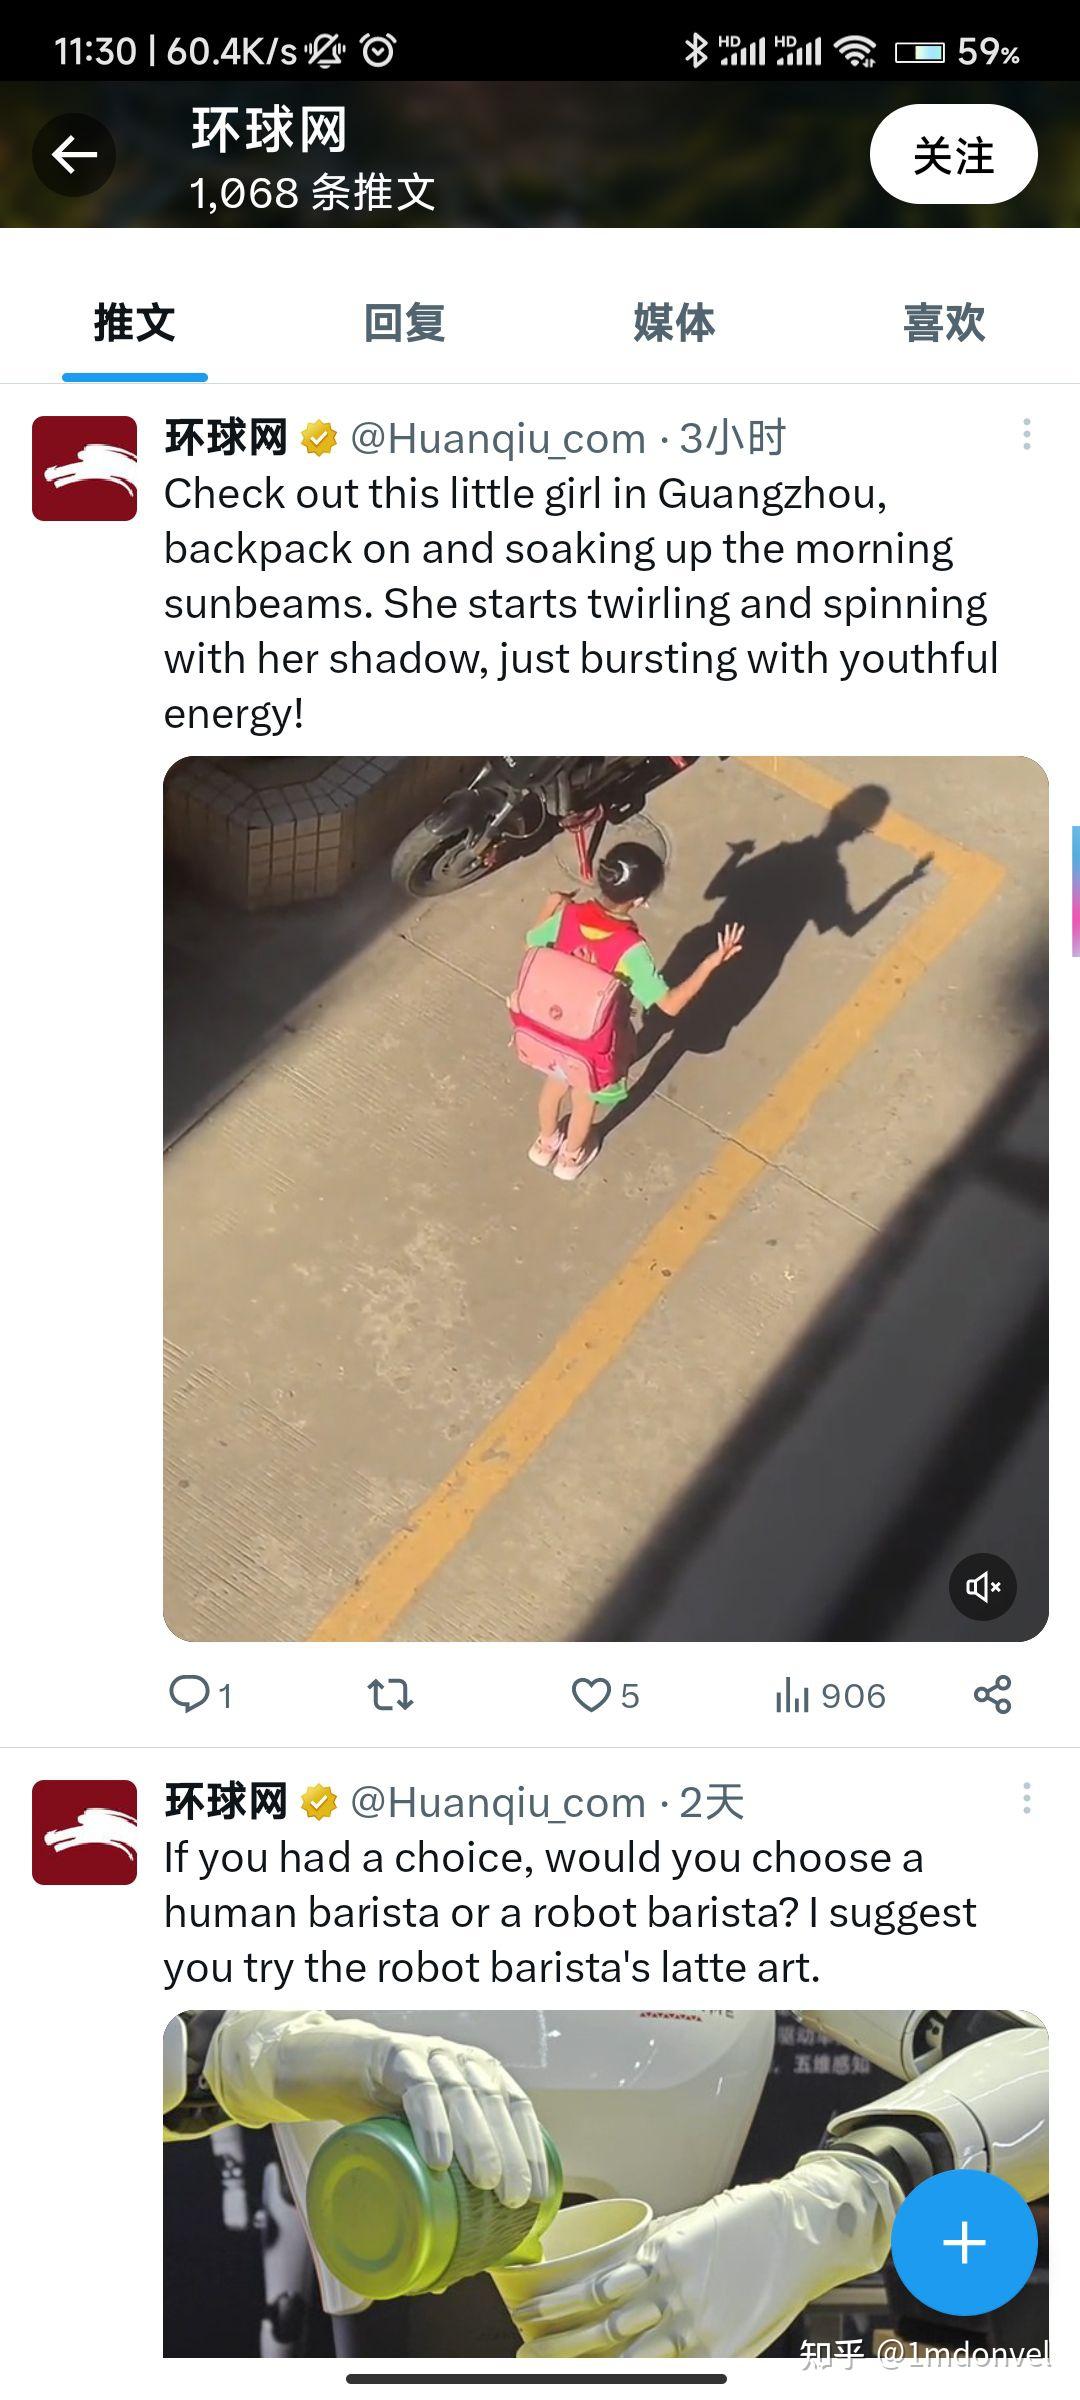Switch to 回复 tab
Viewport: 1080px width, 2400px height.
(404, 323)
